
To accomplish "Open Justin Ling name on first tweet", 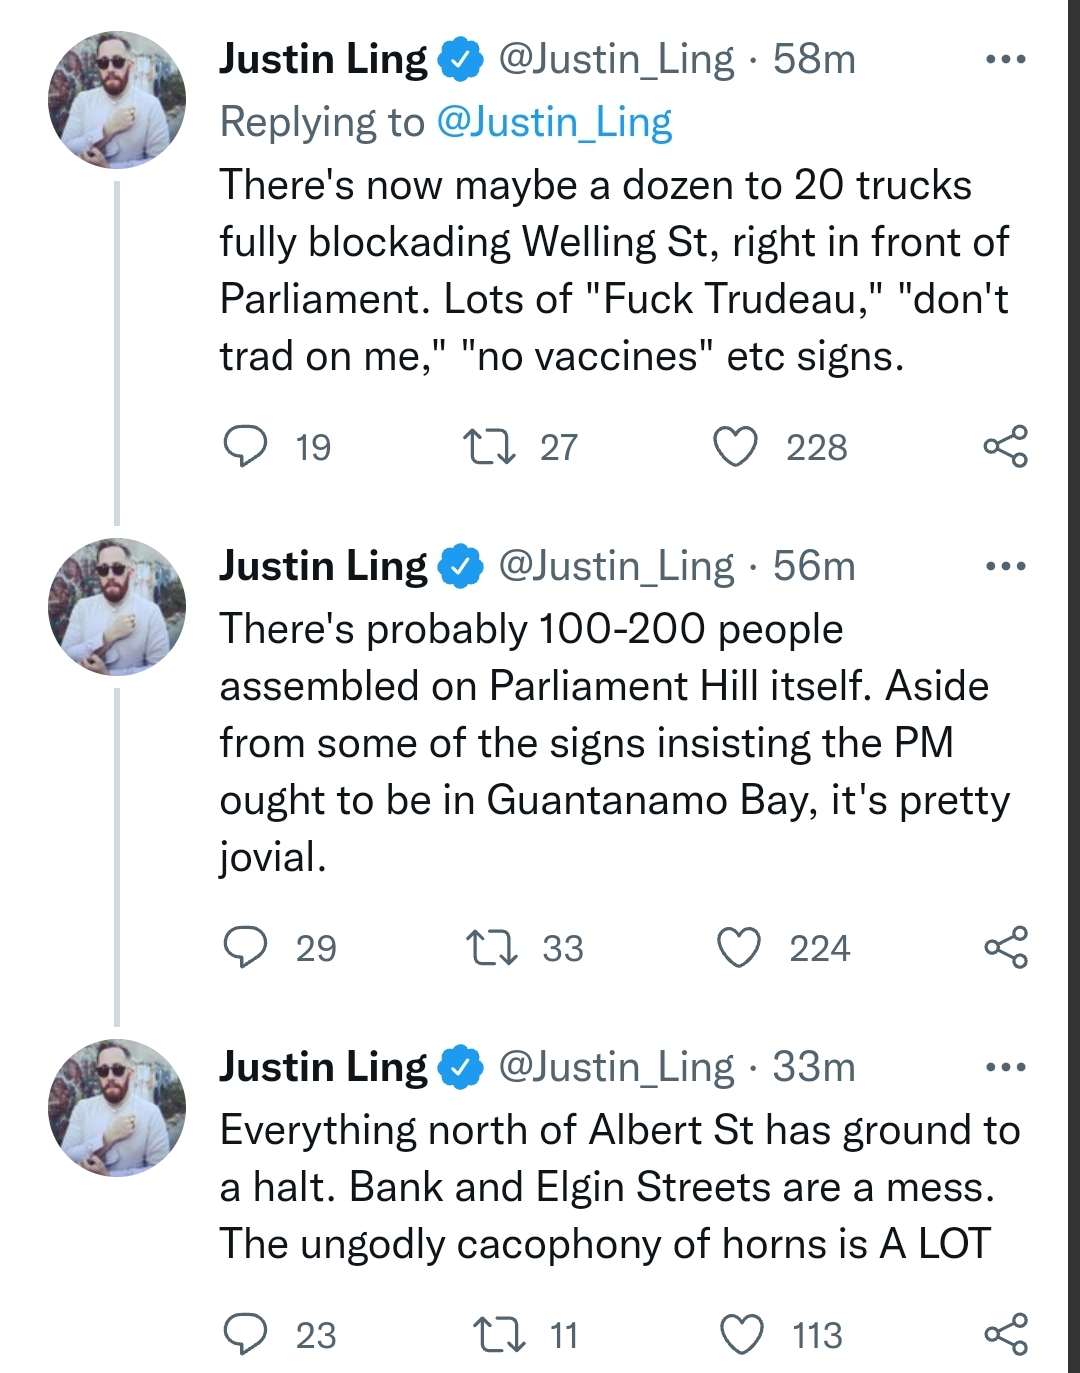I will [x=323, y=59].
